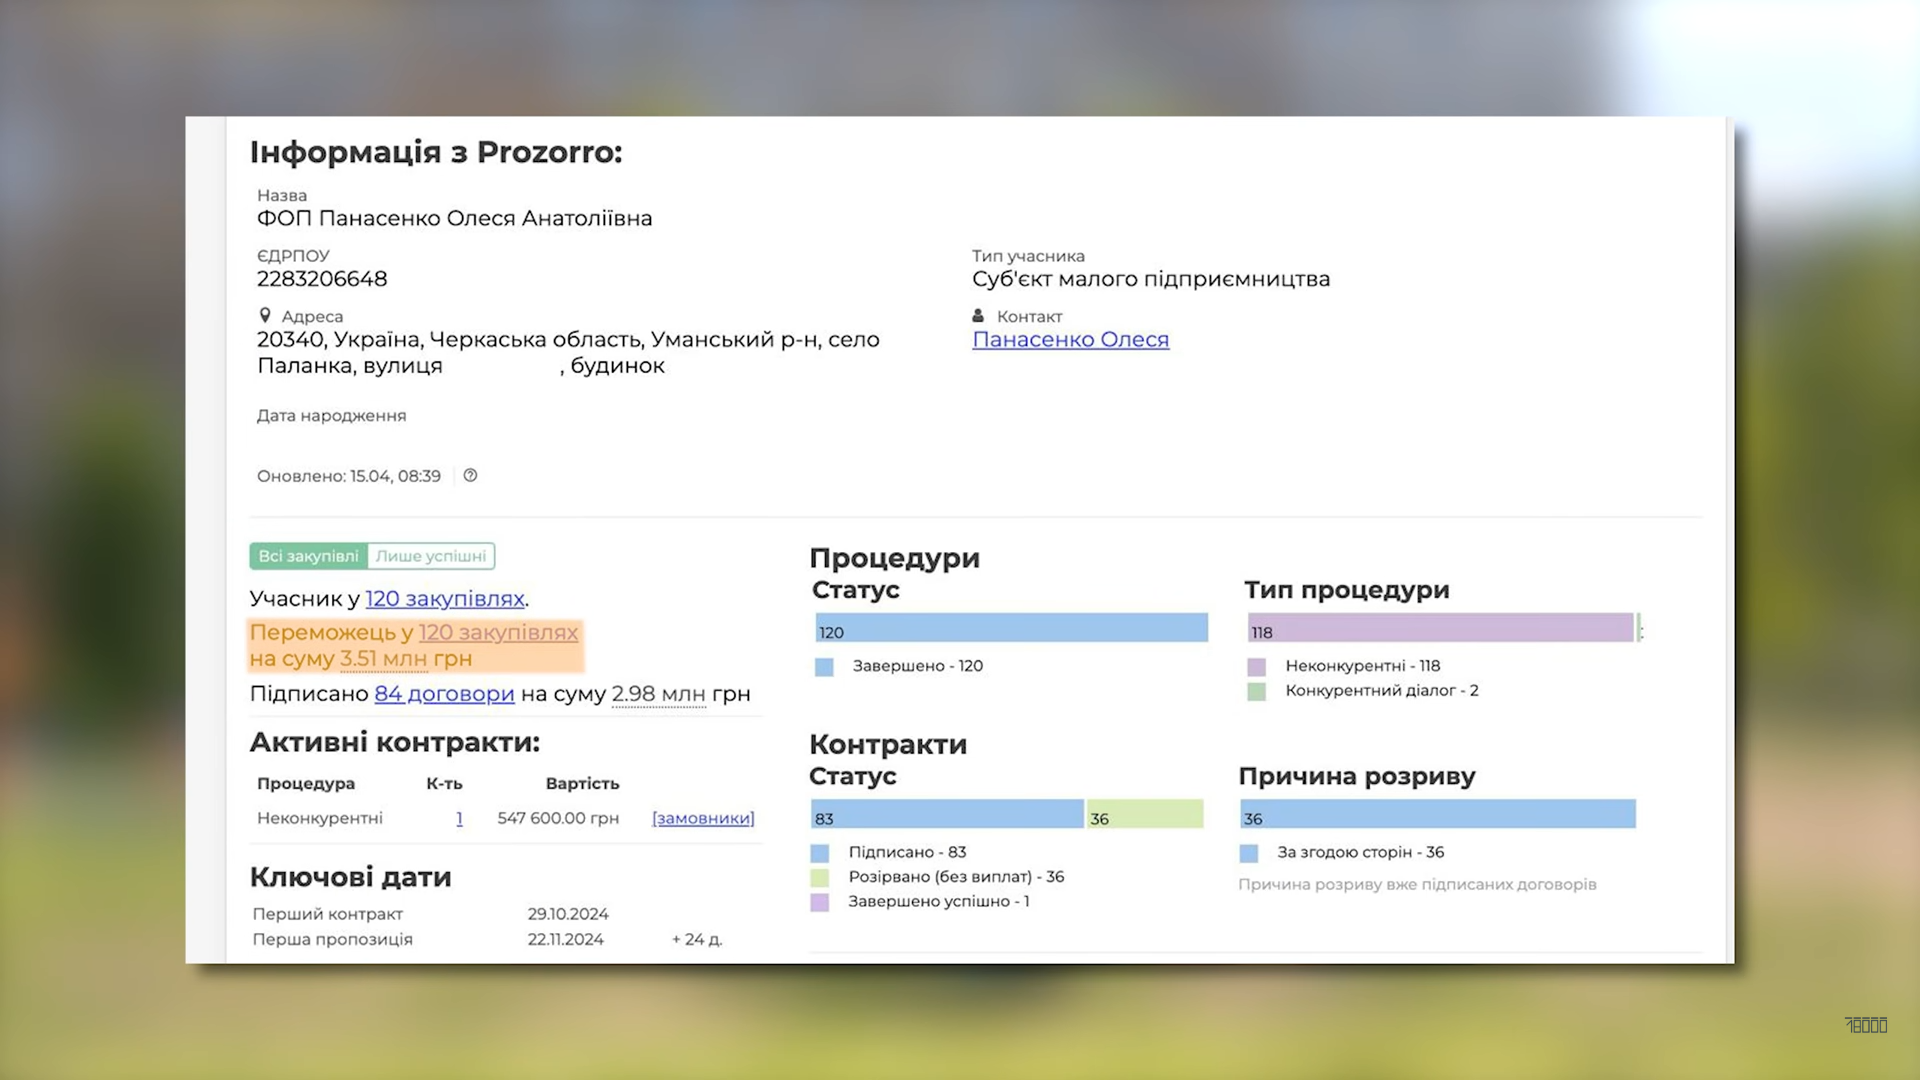
Task: Click the 120 status bar in Процедури
Action: (x=1010, y=628)
